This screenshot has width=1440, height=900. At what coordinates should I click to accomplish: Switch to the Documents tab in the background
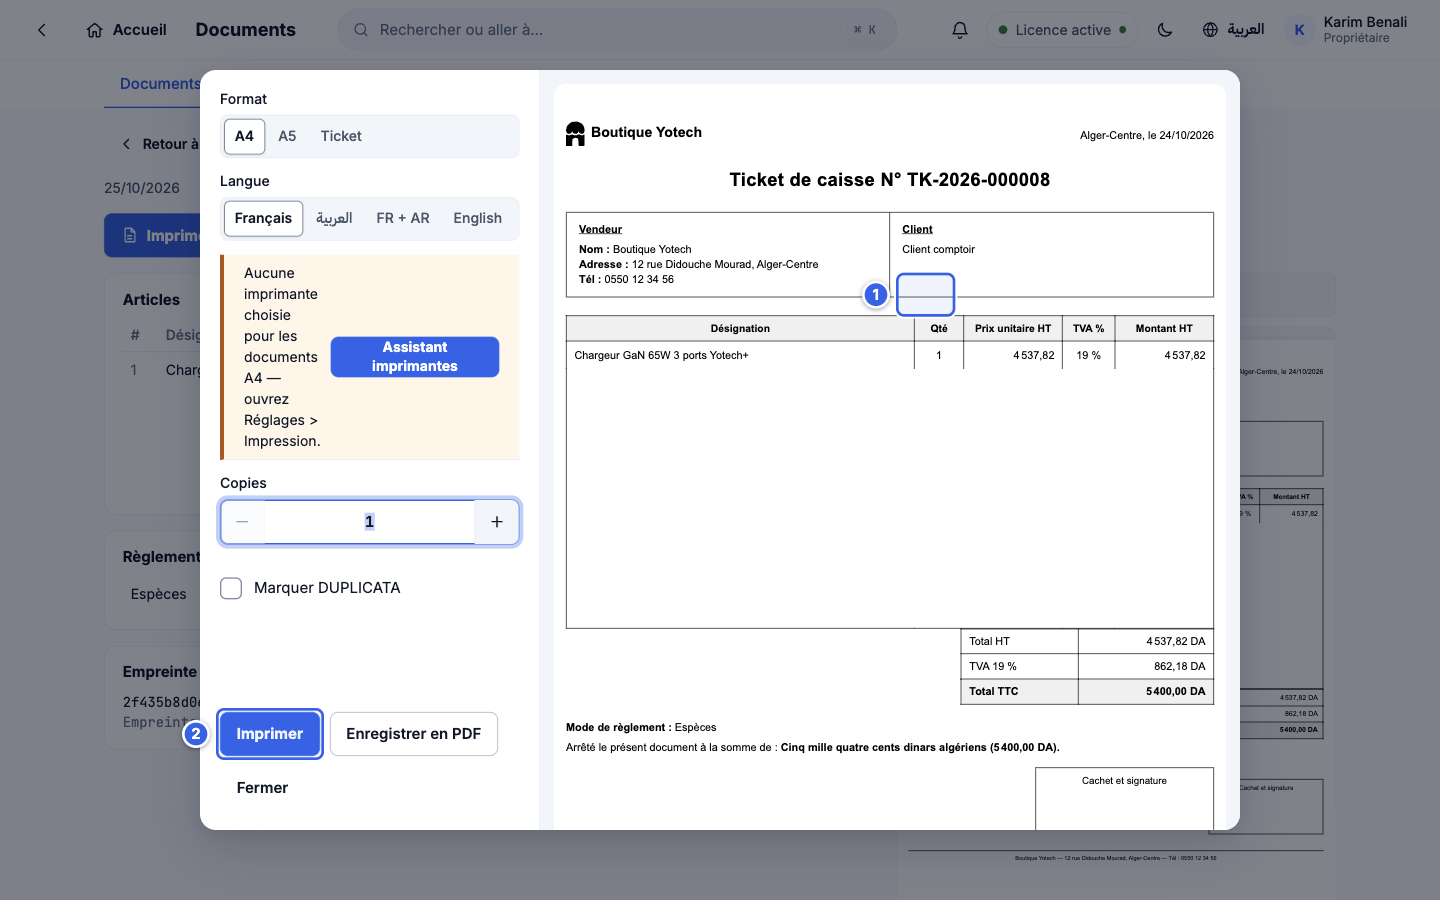click(160, 84)
